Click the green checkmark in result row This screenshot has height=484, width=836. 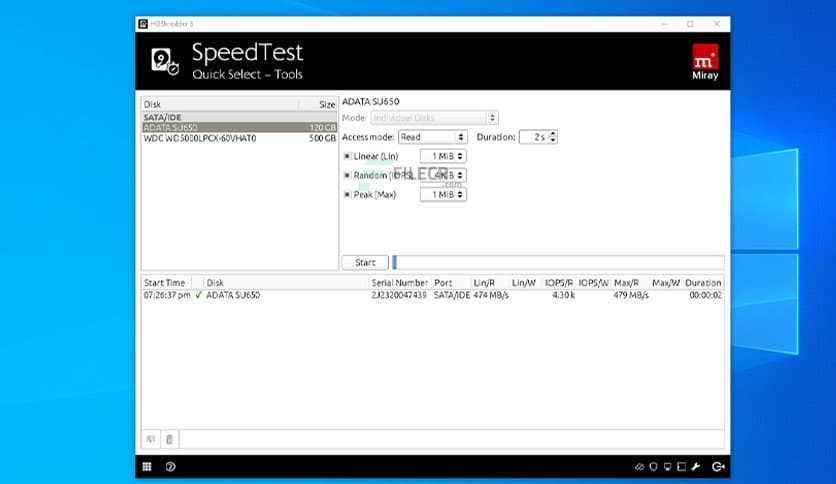(x=199, y=295)
